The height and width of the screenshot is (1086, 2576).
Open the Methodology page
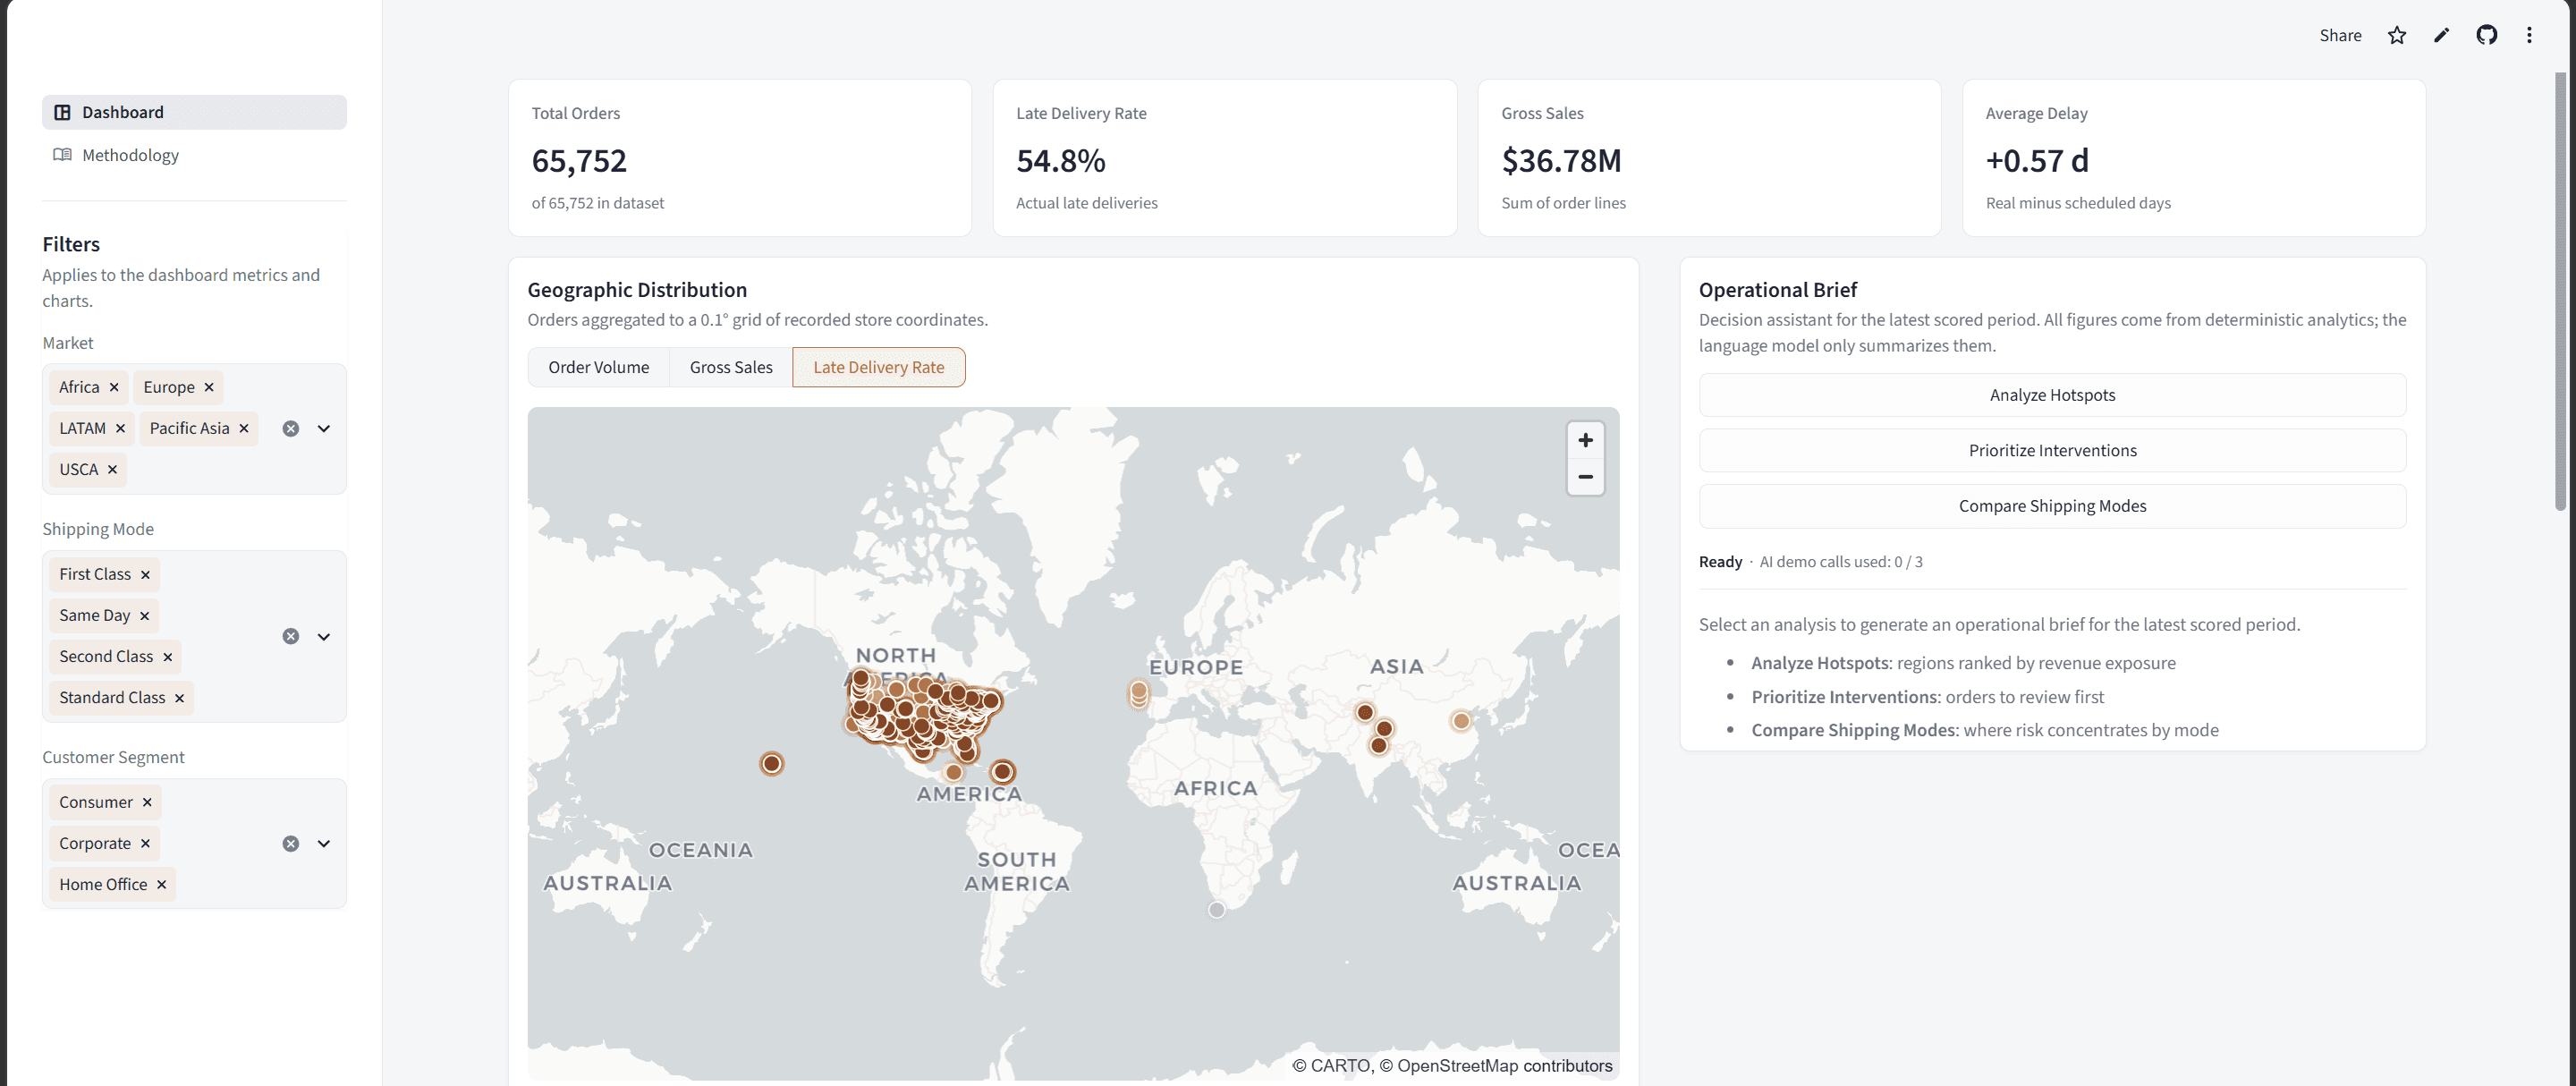tap(194, 155)
